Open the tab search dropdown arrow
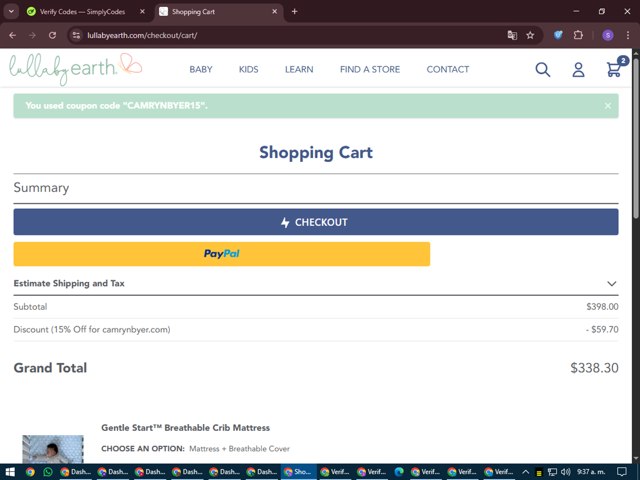The image size is (640, 480). click(x=11, y=11)
